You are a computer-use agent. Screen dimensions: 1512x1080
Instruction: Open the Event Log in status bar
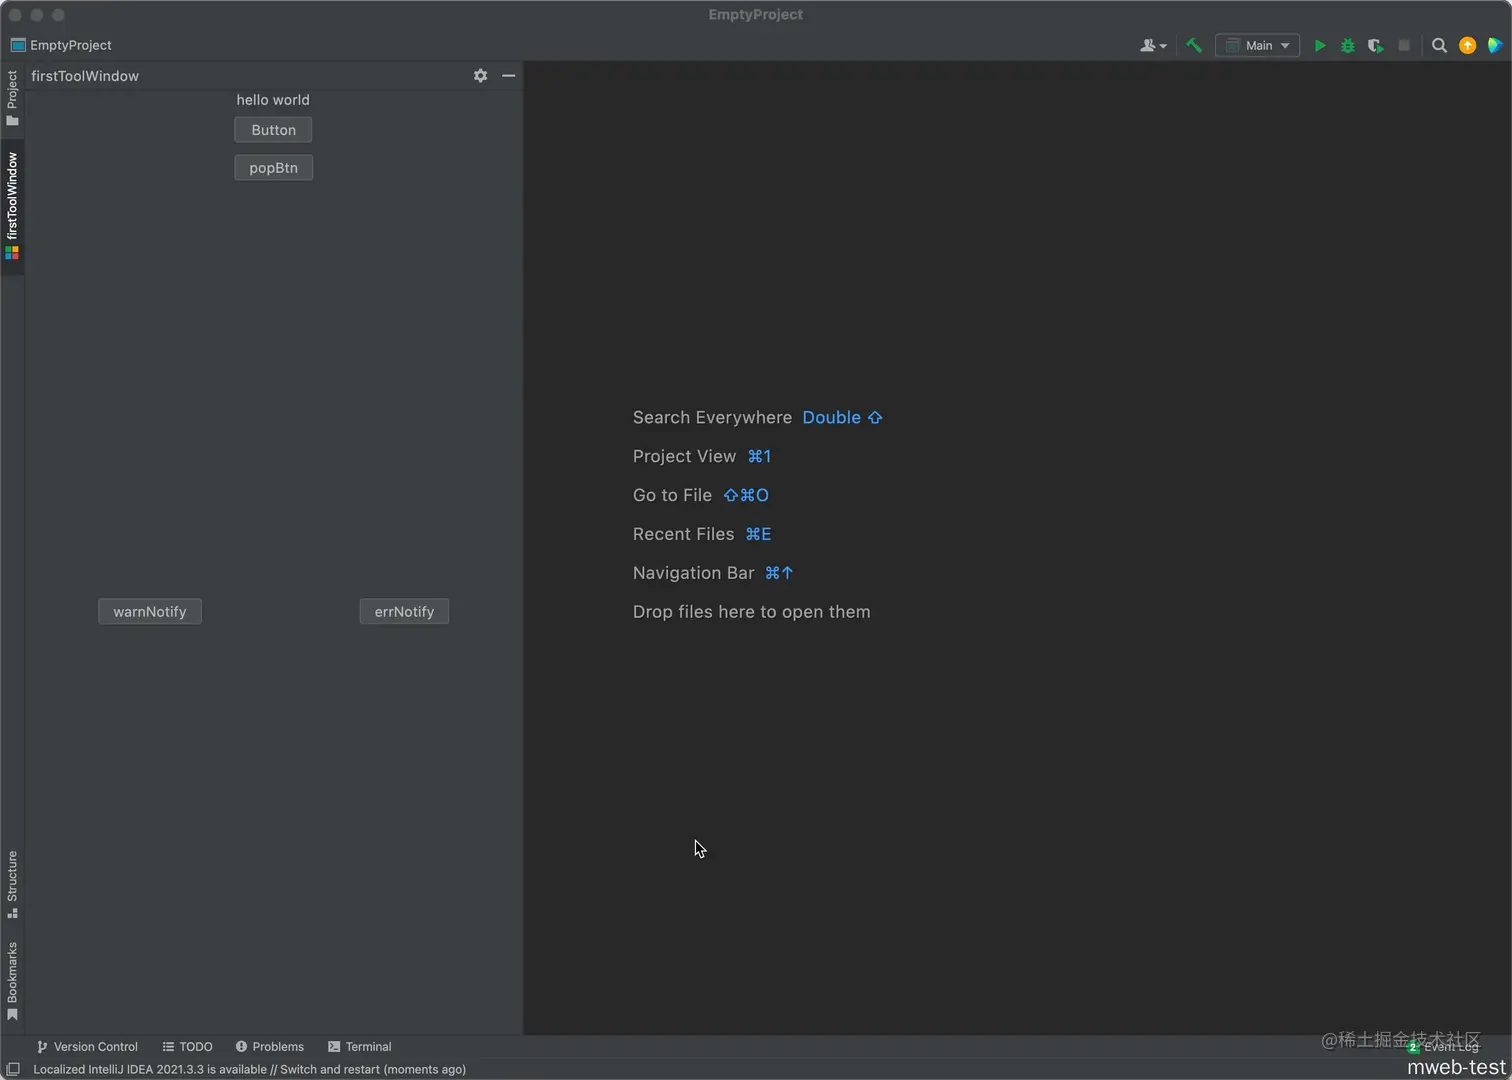coord(1443,1047)
